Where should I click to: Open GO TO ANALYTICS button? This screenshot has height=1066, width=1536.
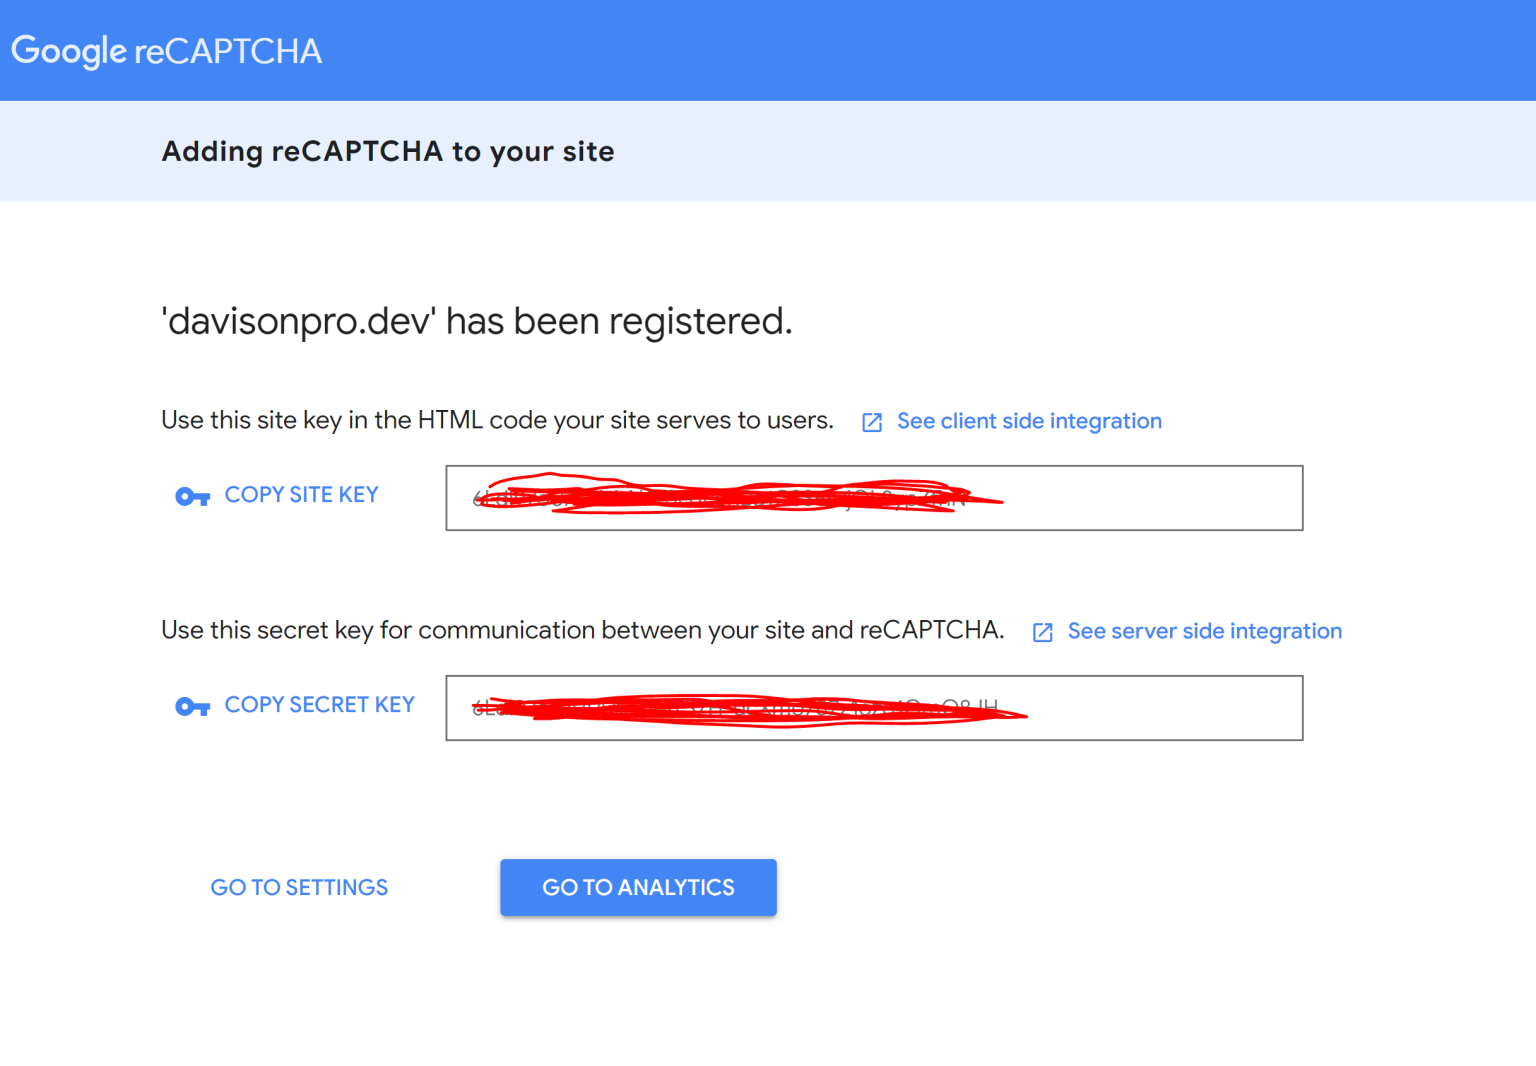(x=638, y=888)
